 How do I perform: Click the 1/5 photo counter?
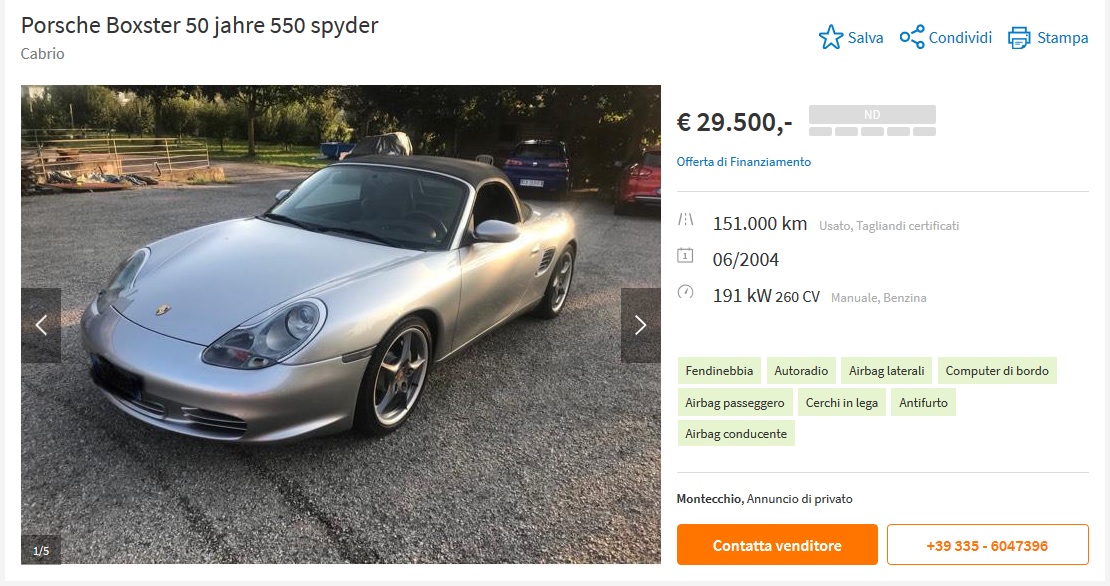point(41,551)
